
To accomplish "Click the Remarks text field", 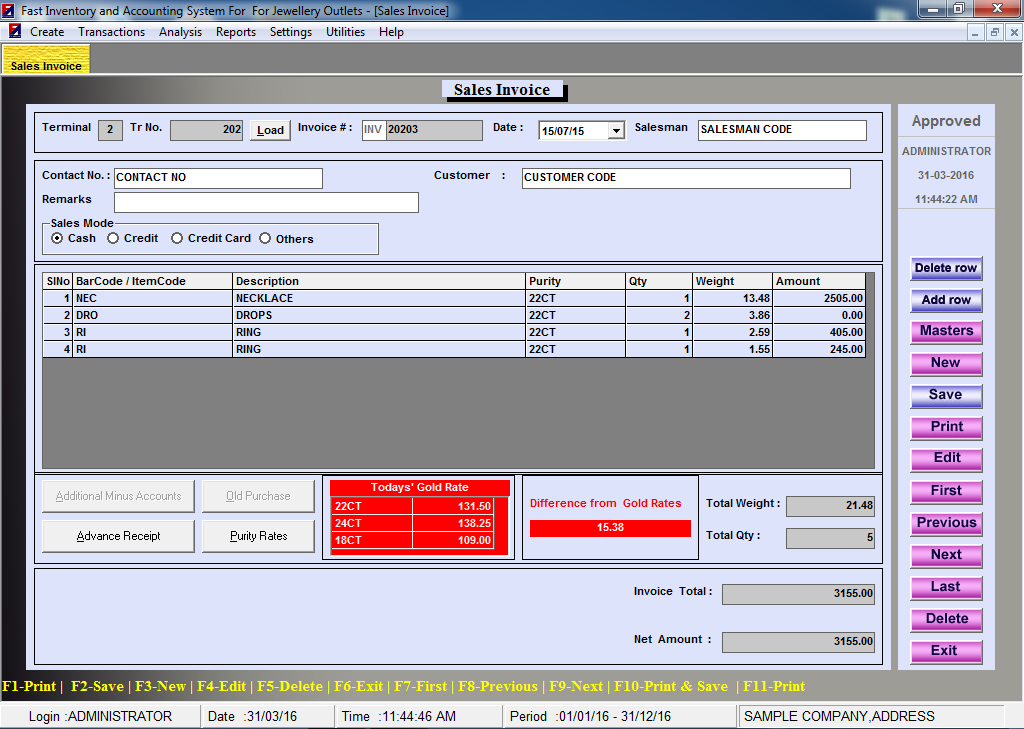I will pos(266,203).
